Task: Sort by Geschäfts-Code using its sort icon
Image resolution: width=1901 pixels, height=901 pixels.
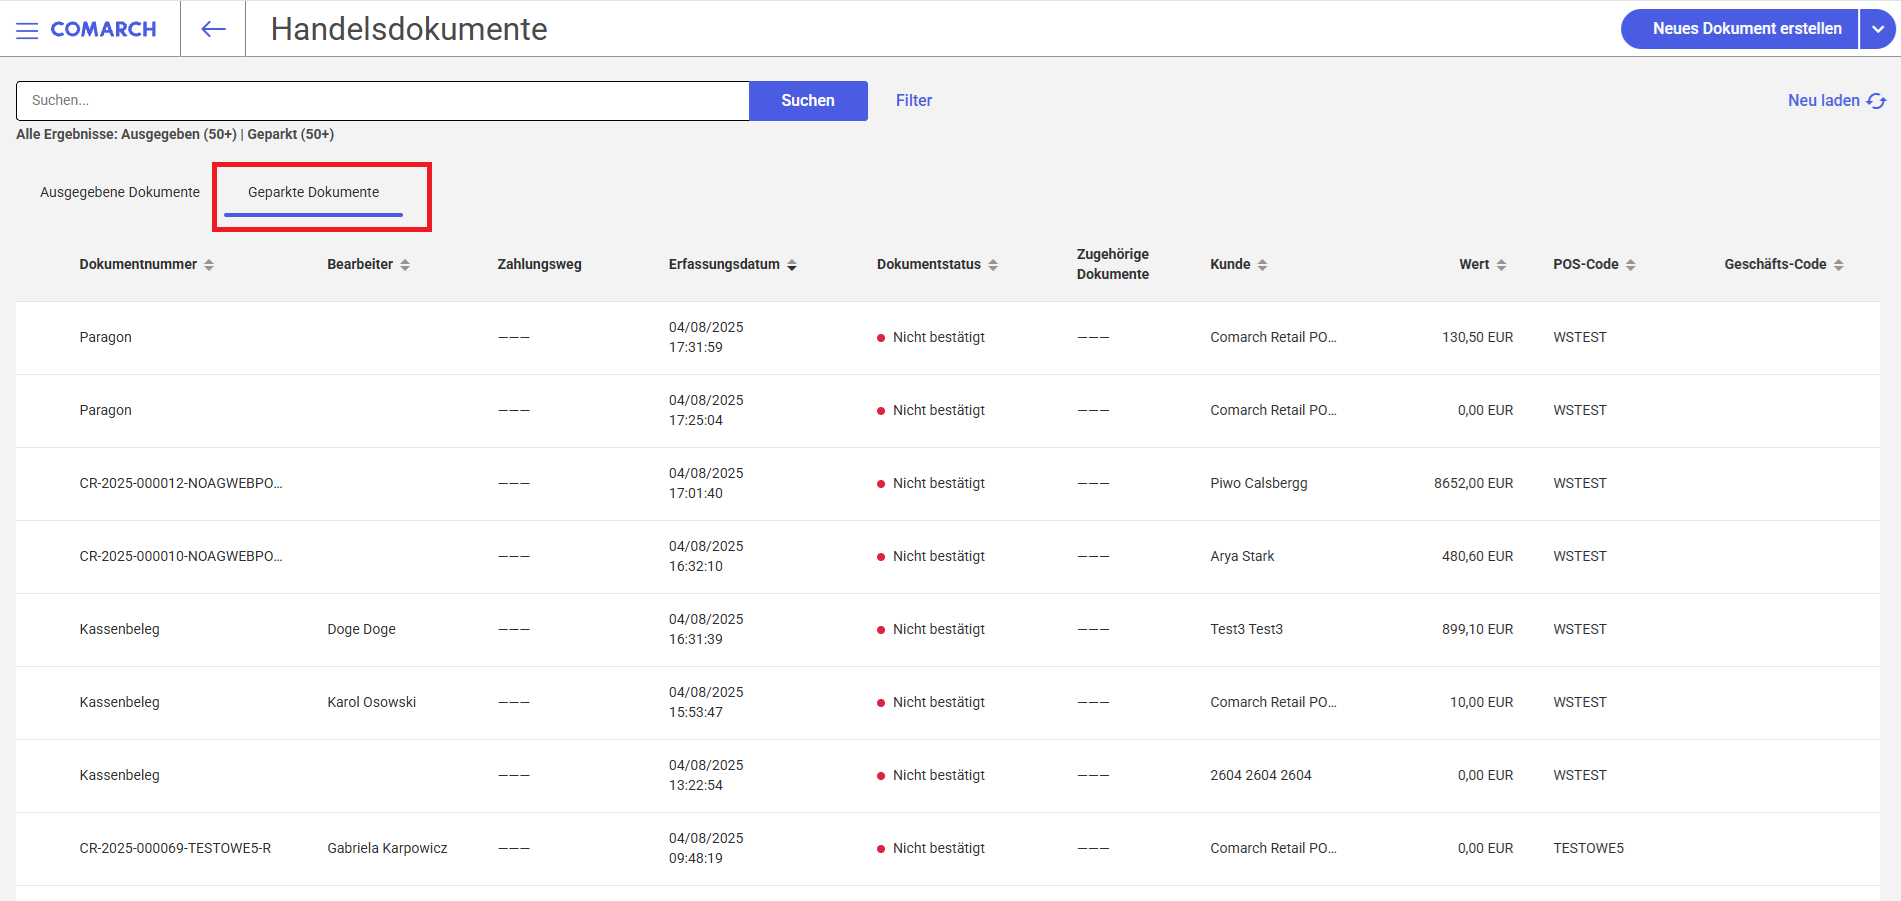Action: pyautogui.click(x=1839, y=265)
